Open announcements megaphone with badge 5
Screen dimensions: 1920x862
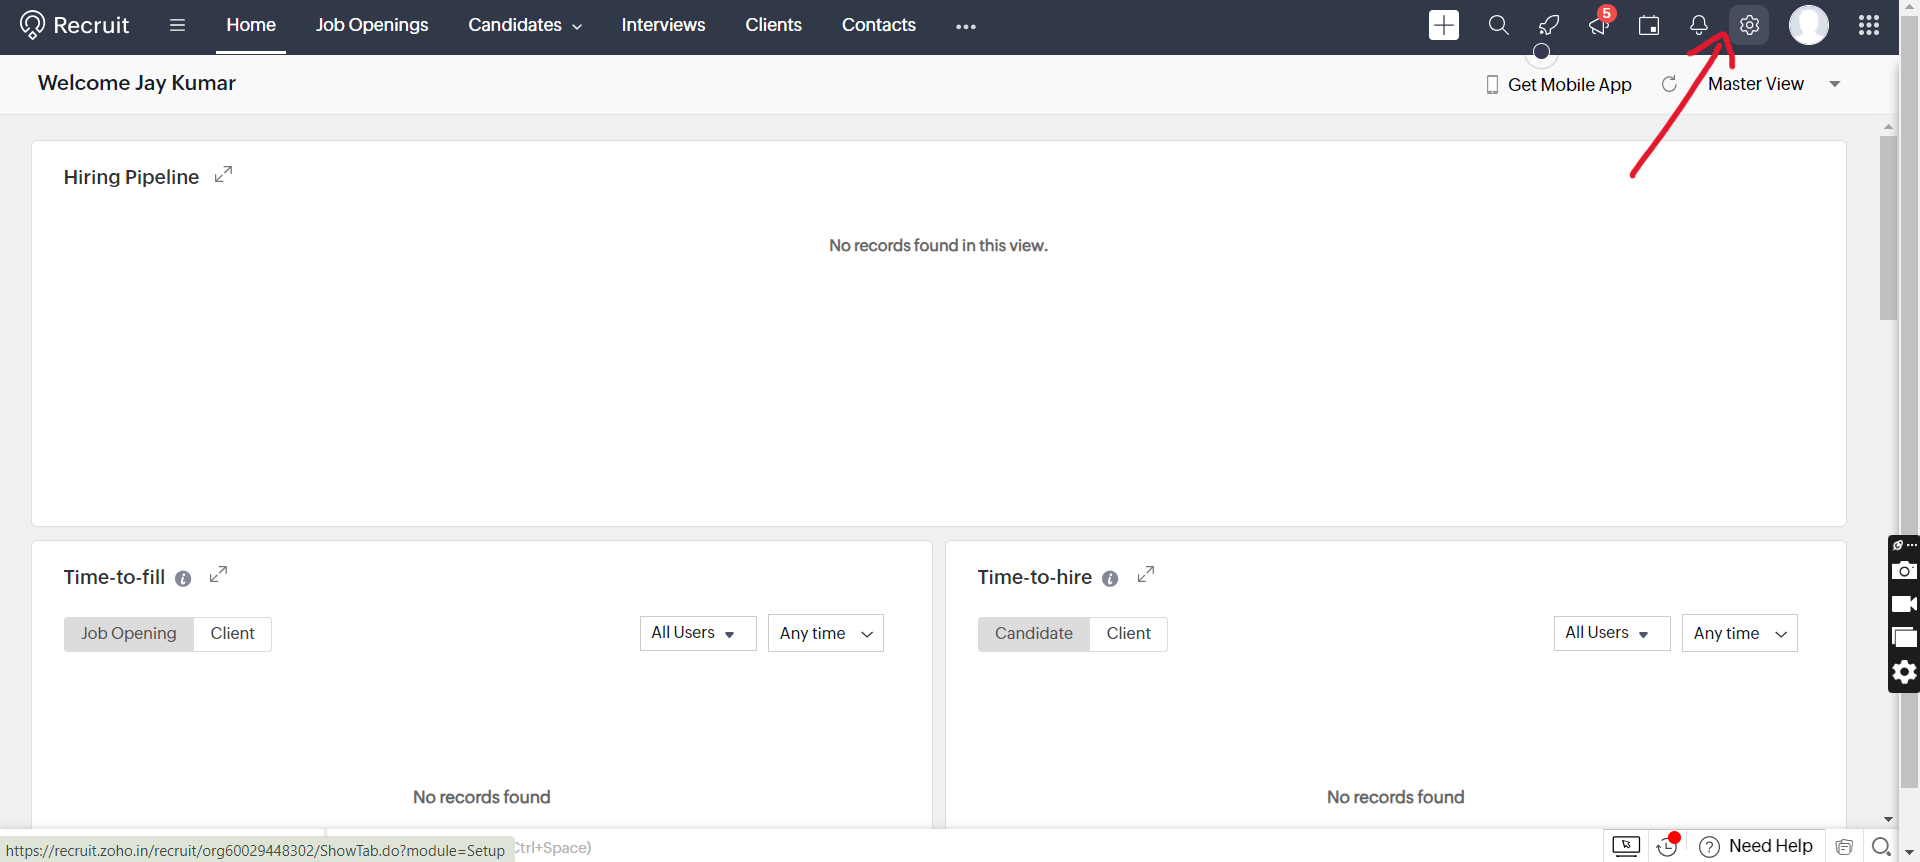1600,24
